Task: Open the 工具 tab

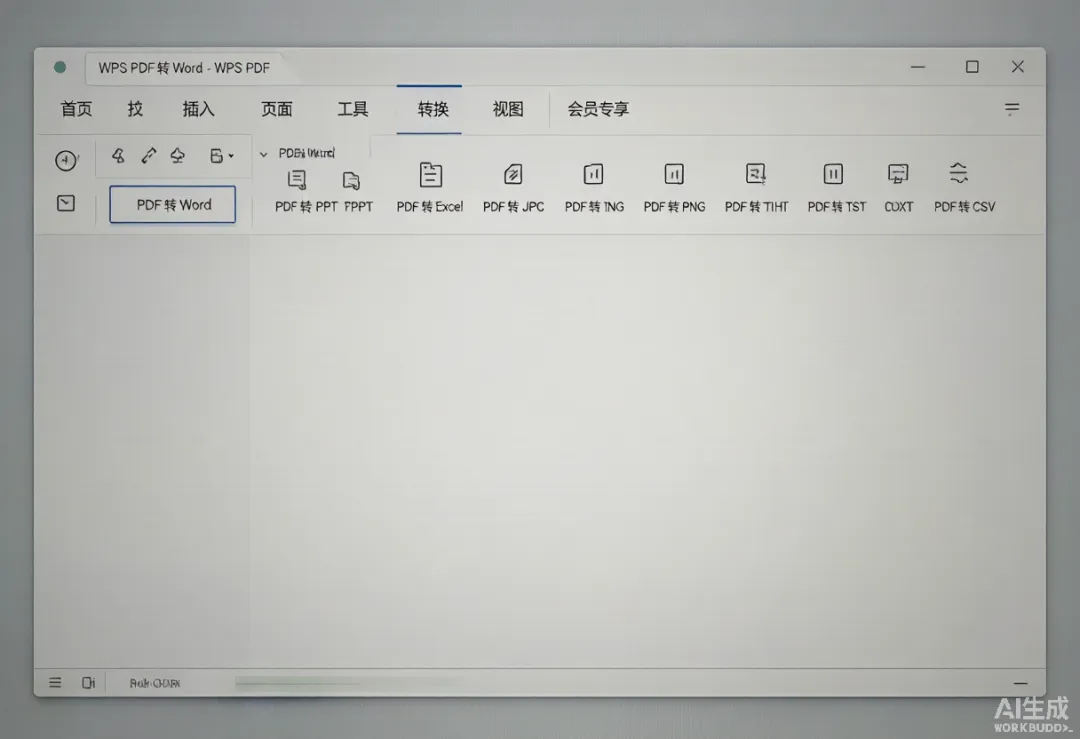Action: [353, 109]
